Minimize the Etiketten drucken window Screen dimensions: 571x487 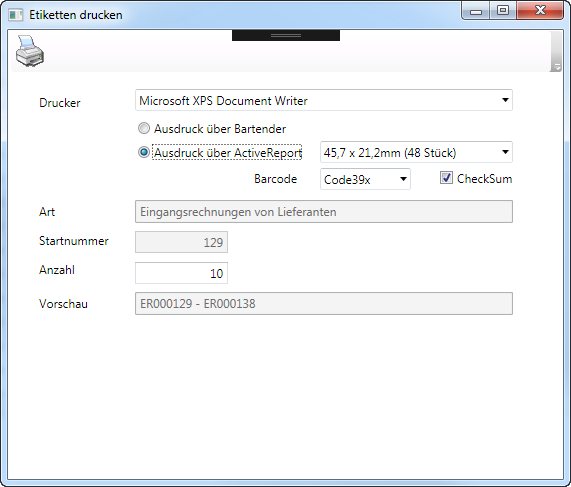[476, 11]
